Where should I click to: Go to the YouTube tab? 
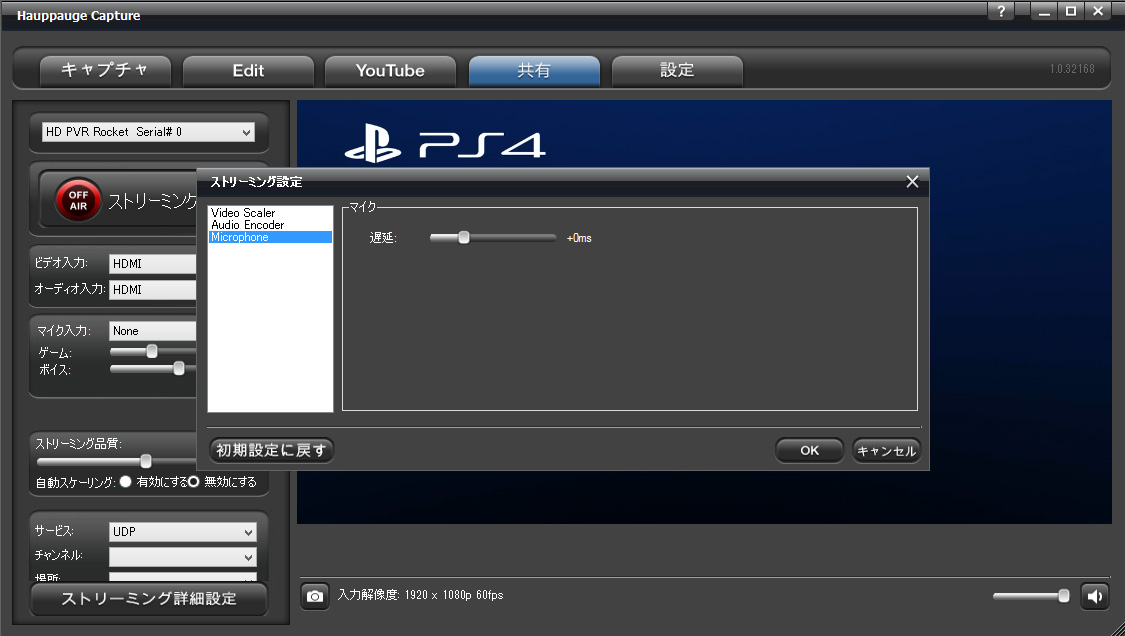[x=390, y=70]
